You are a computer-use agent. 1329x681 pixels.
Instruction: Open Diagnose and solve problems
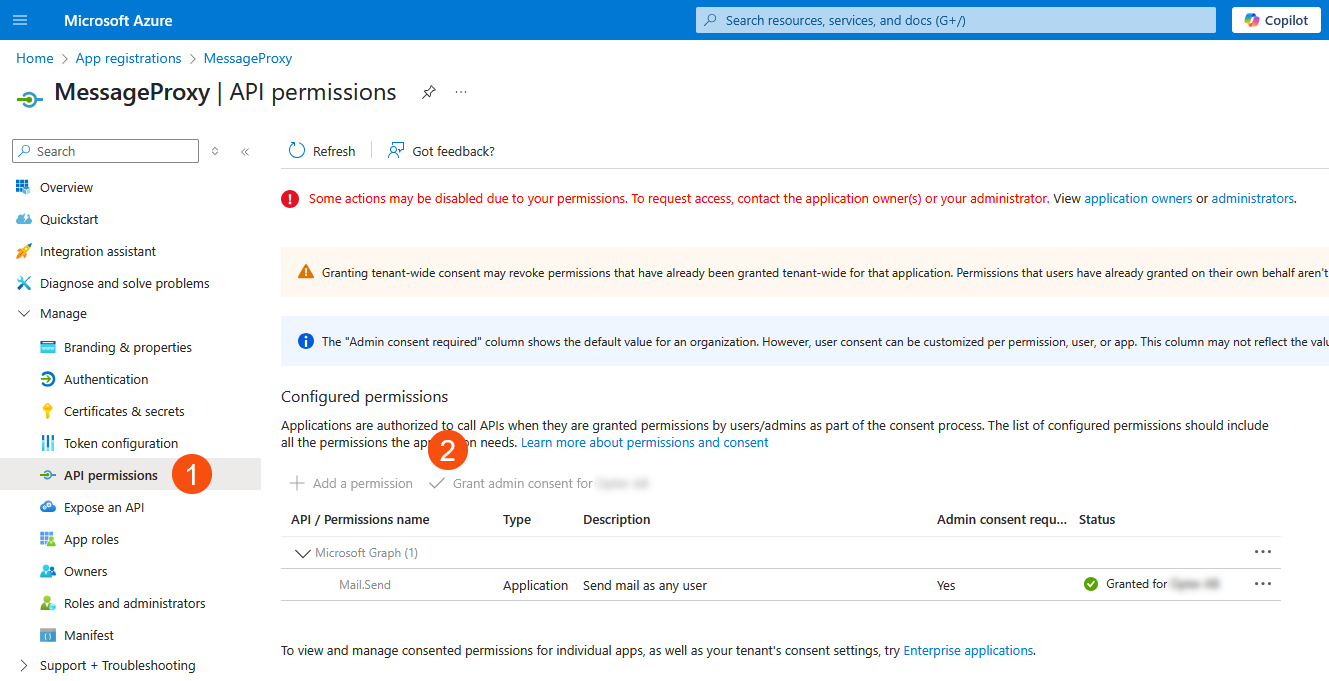125,283
